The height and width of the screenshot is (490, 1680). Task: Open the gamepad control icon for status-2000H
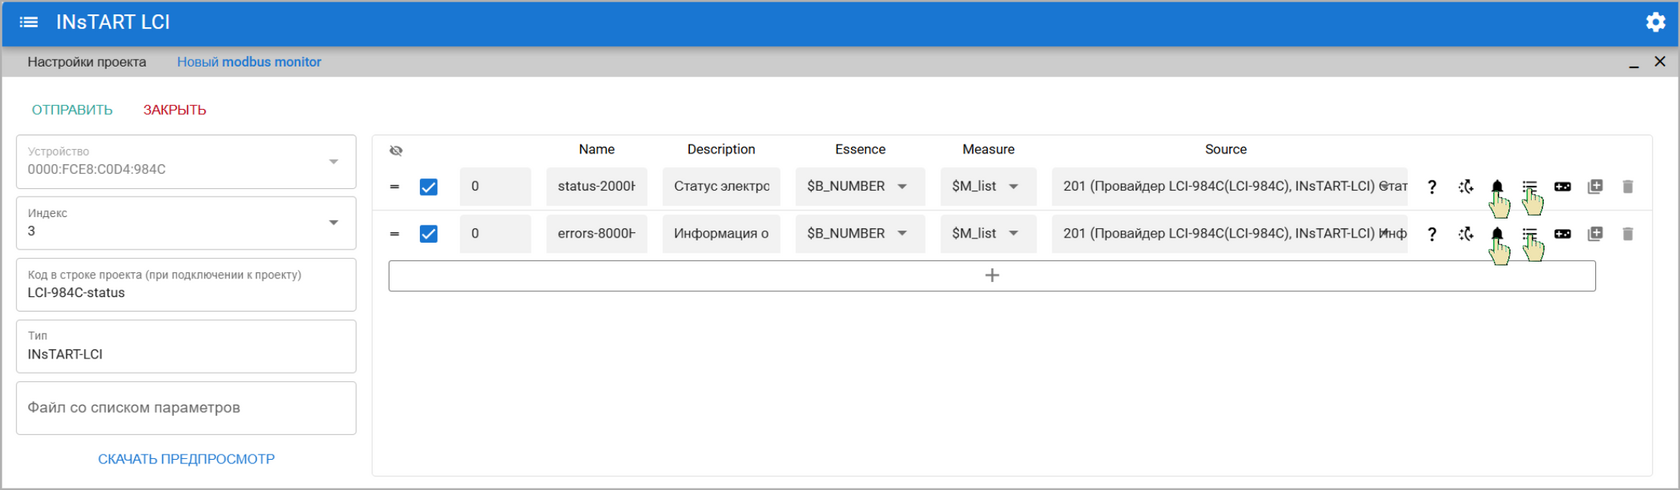point(1563,187)
